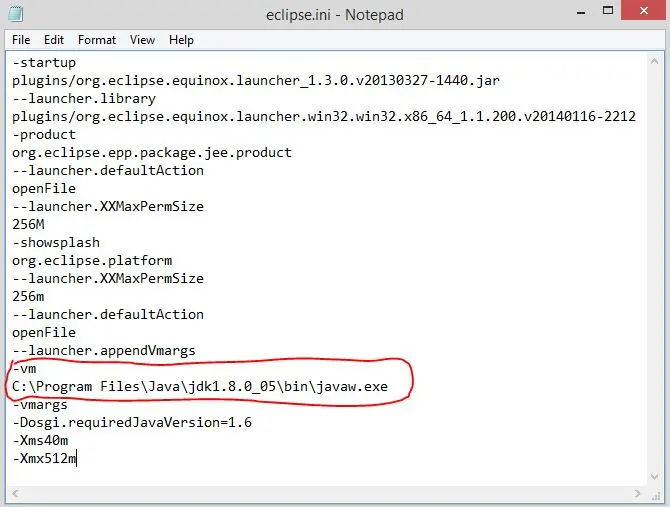
Task: Click the -Xms40m line
Action: [40, 440]
